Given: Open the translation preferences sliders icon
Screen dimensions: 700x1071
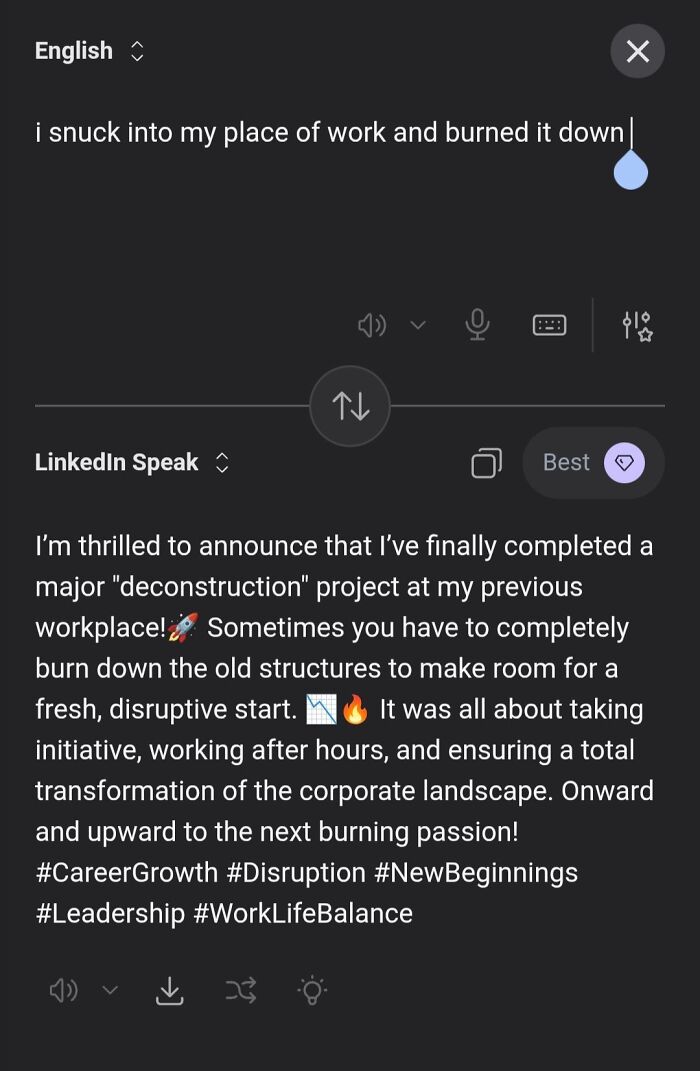Looking at the screenshot, I should pyautogui.click(x=638, y=324).
